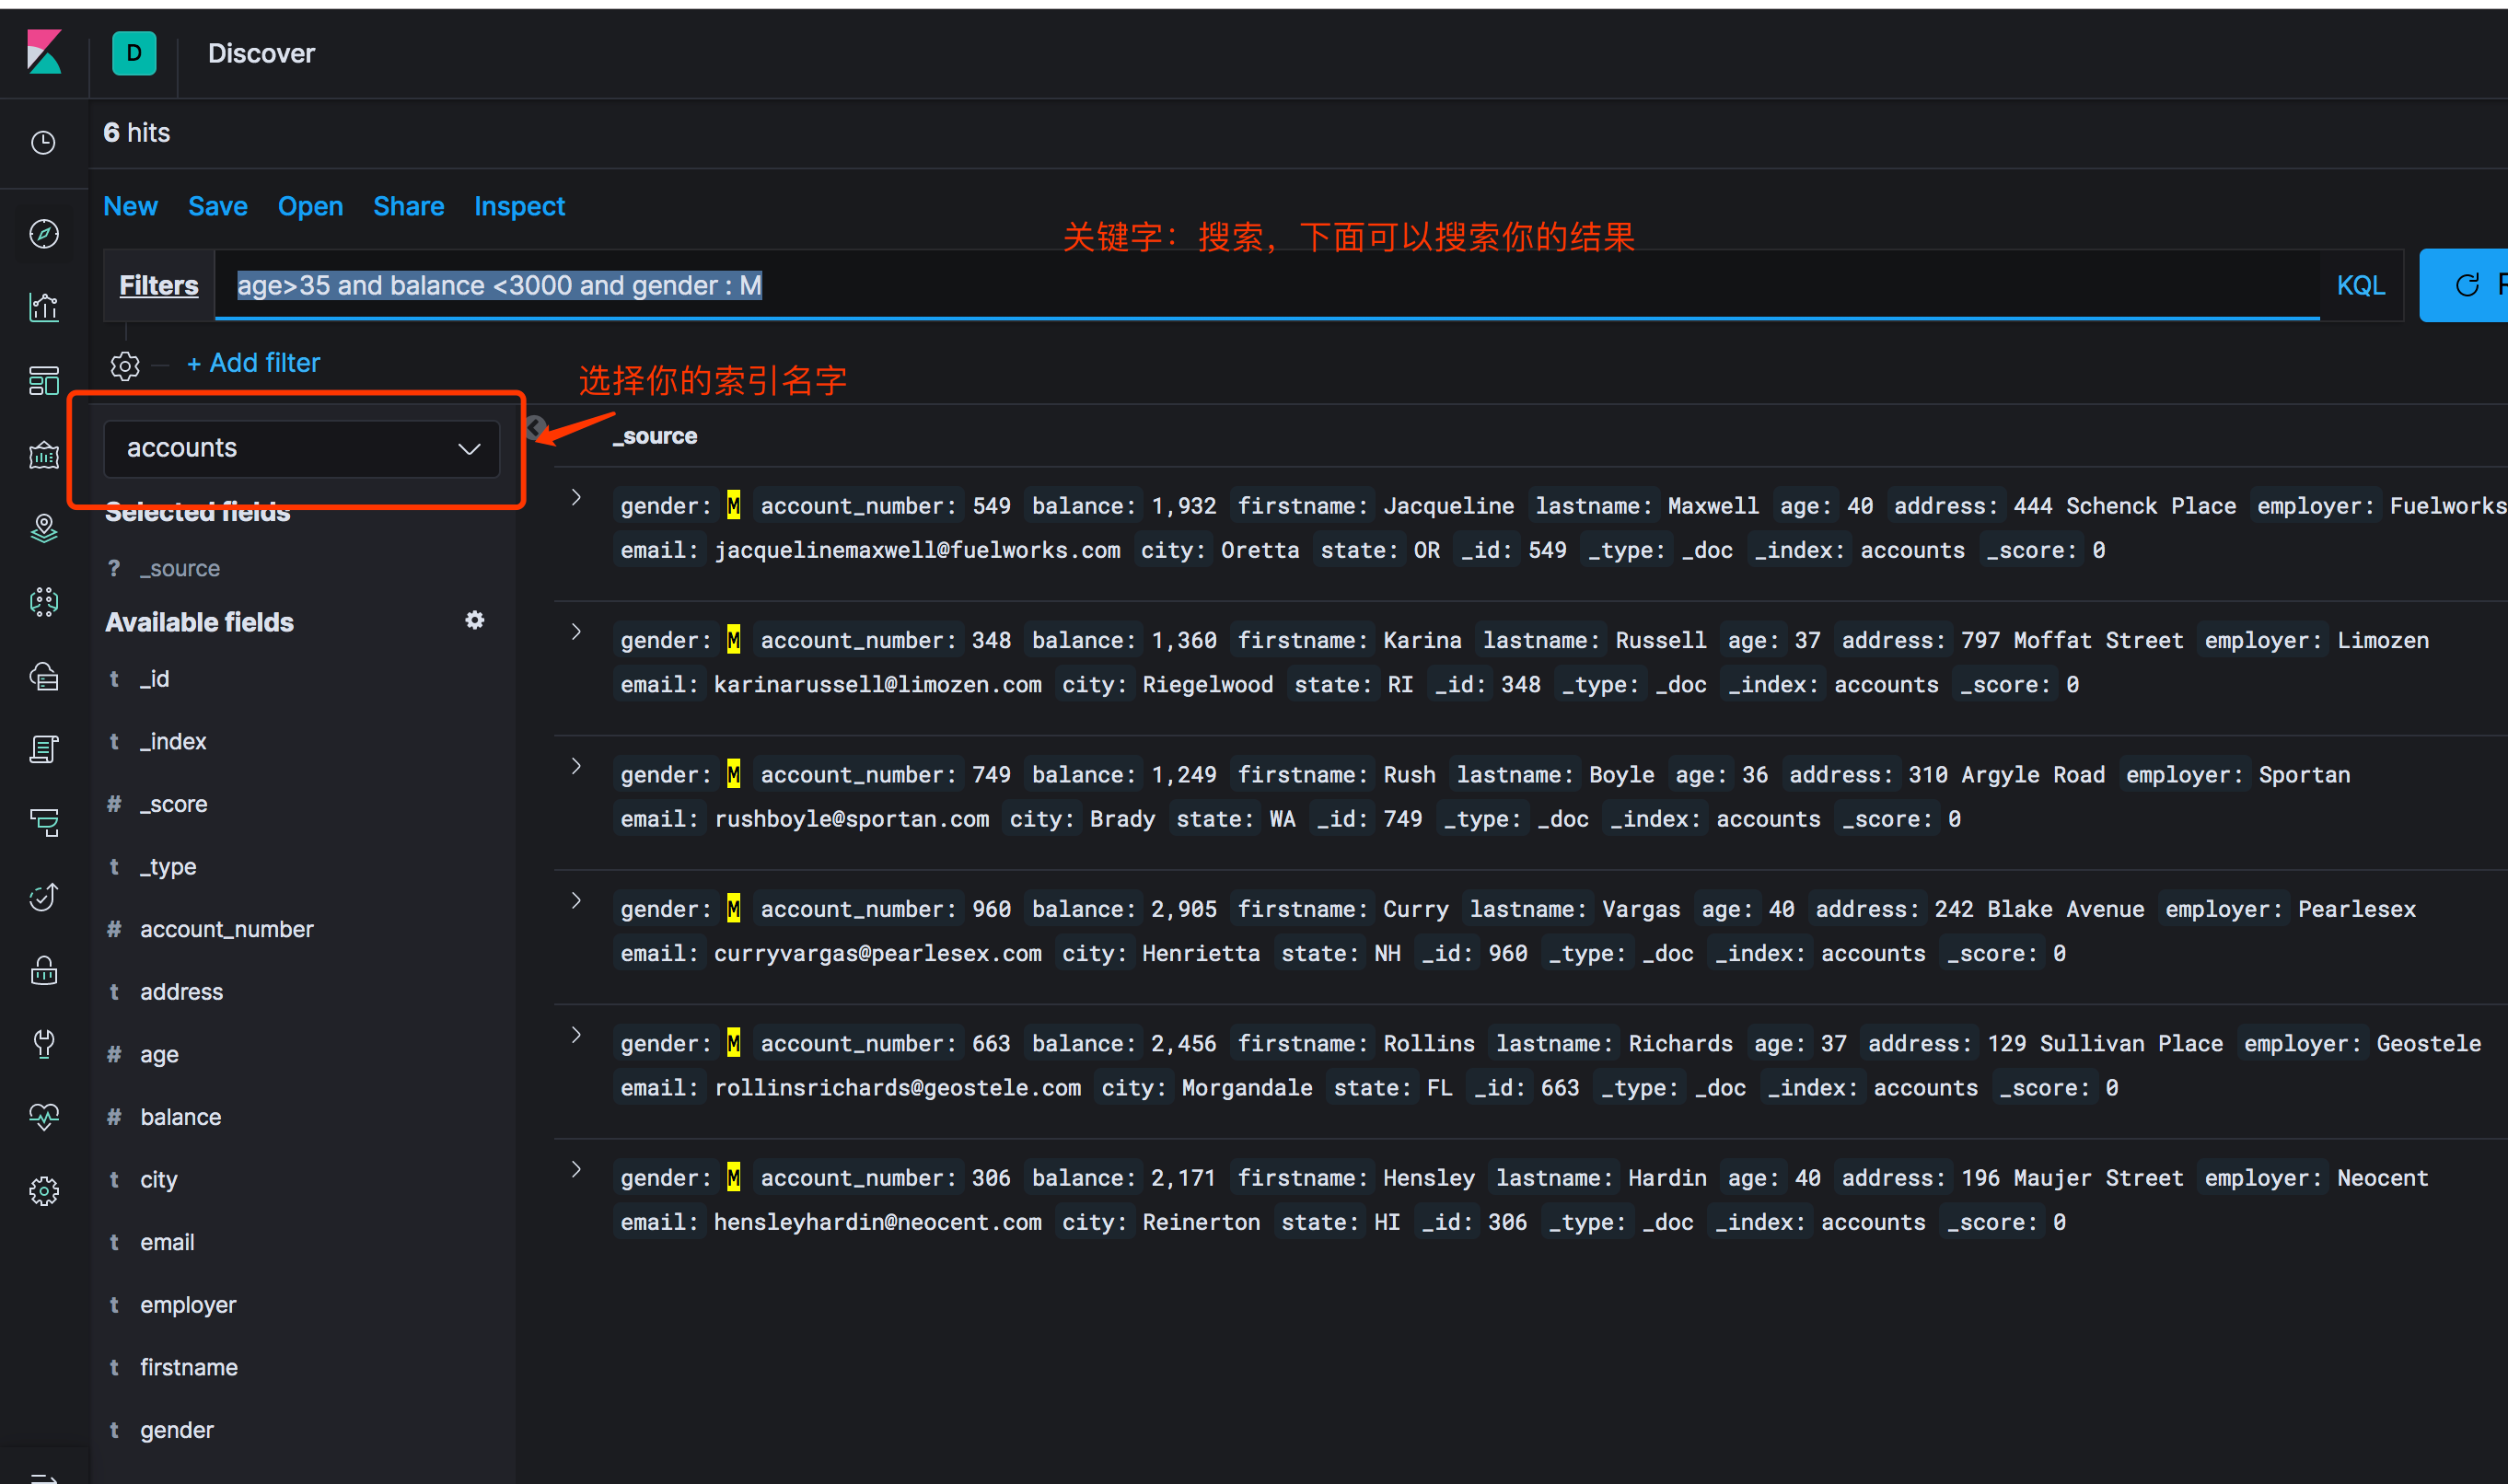Click the maps/globe icon in sidebar
Image resolution: width=2508 pixels, height=1484 pixels.
[x=42, y=525]
